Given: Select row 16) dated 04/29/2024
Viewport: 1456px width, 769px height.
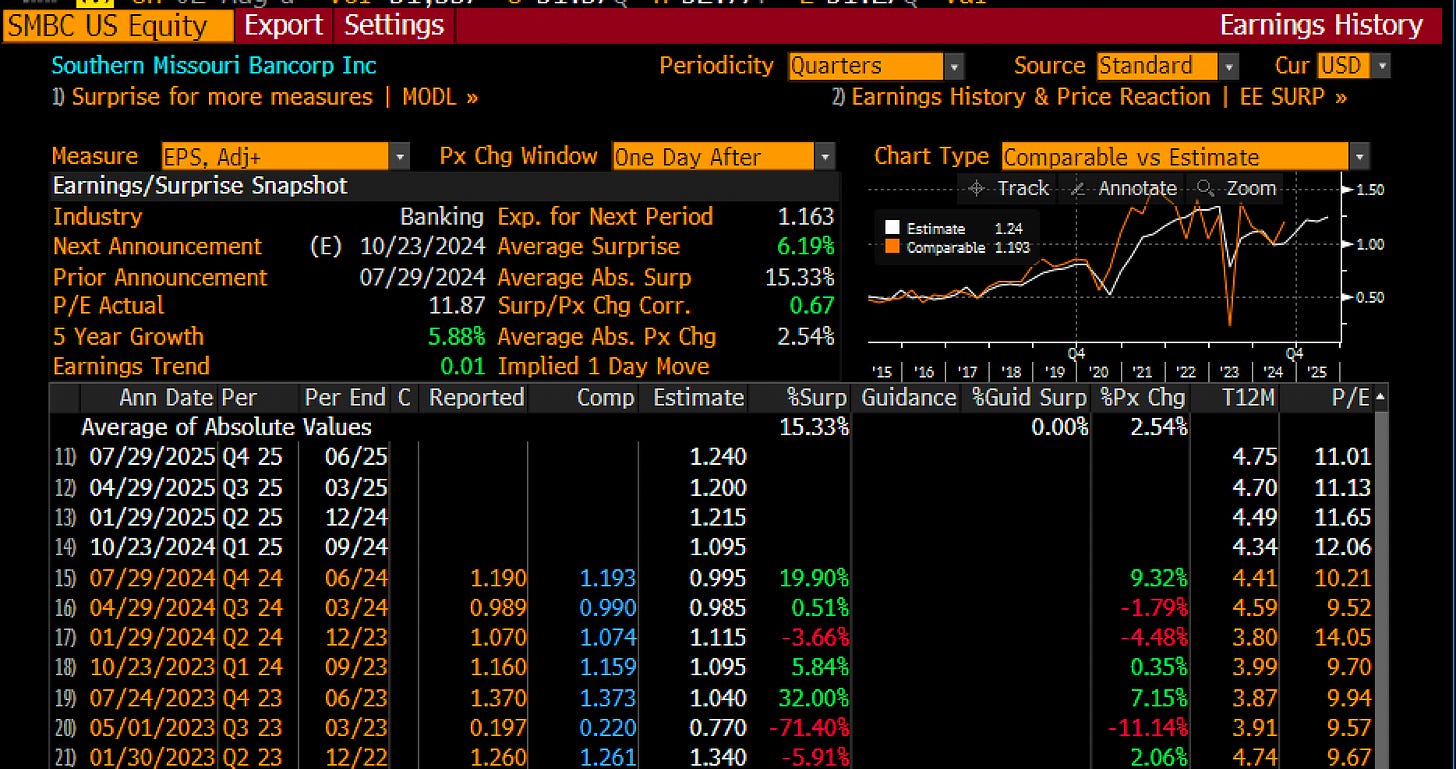Looking at the screenshot, I should point(712,607).
